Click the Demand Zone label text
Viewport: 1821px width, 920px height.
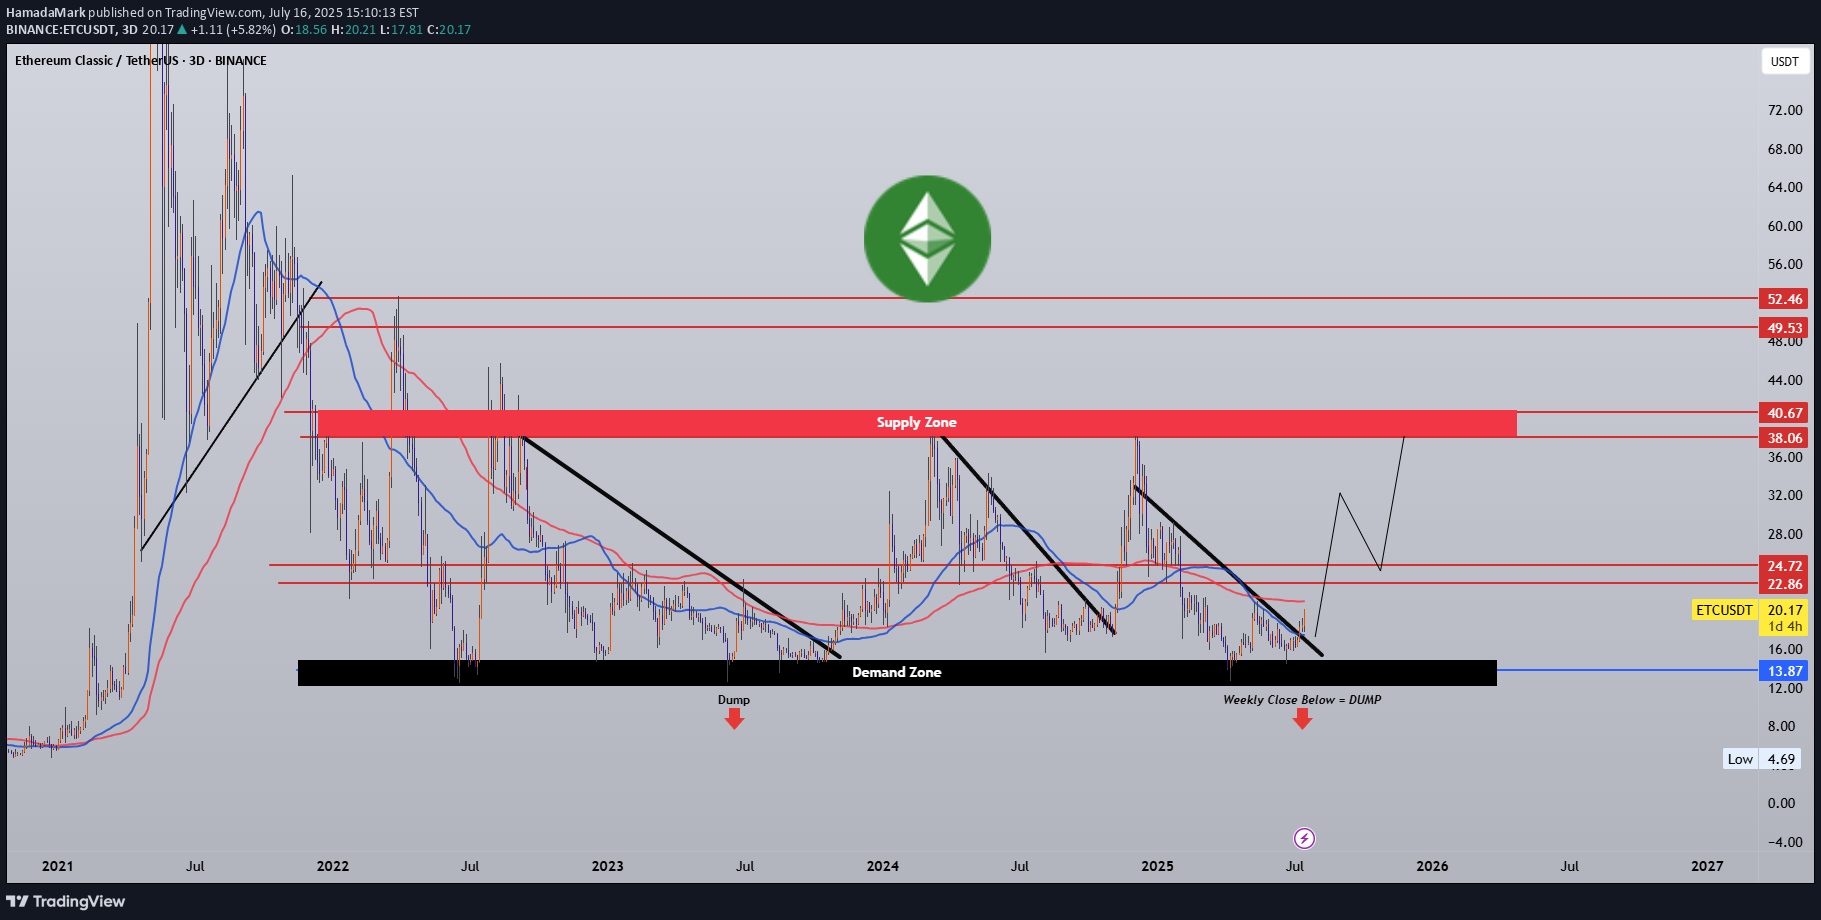[x=897, y=672]
